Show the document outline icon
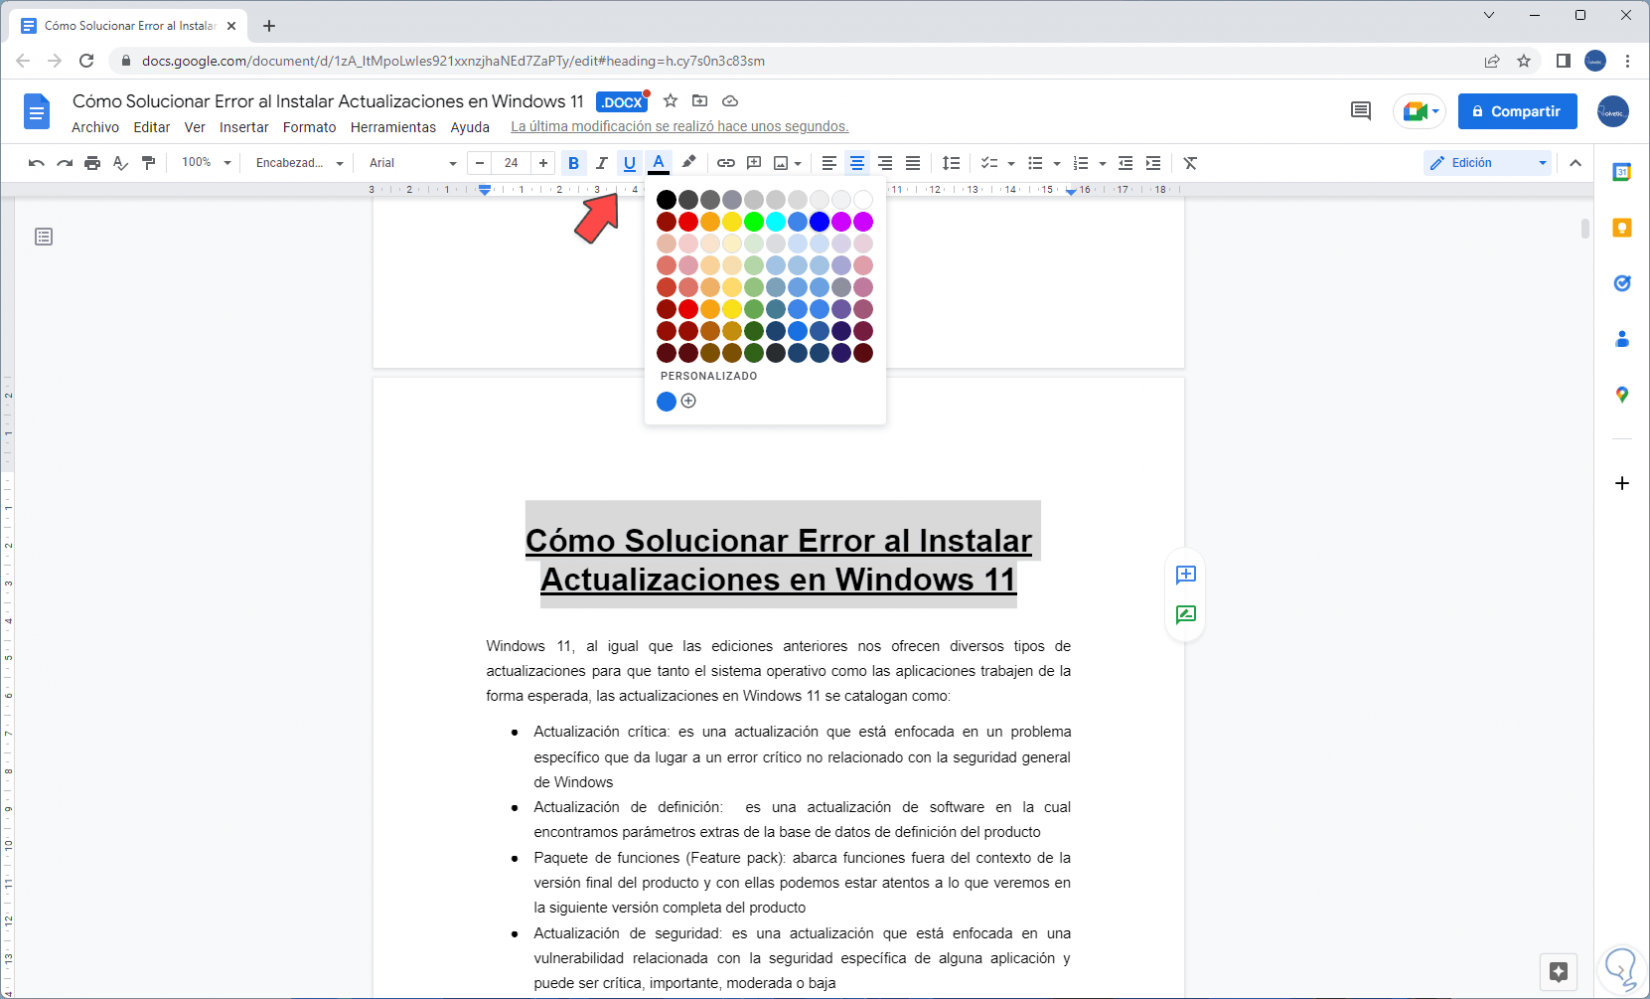Viewport: 1650px width, 999px height. tap(43, 237)
